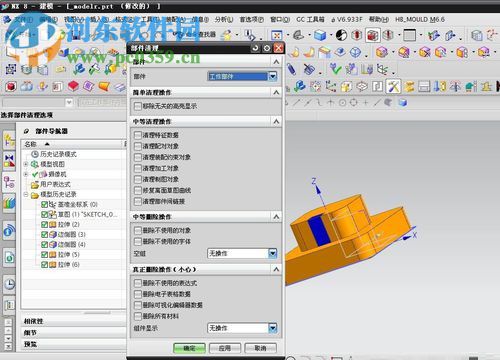Viewport: 500px width, 360px height.
Task: Click the circle curve icon in selection bar
Action: 342,102
